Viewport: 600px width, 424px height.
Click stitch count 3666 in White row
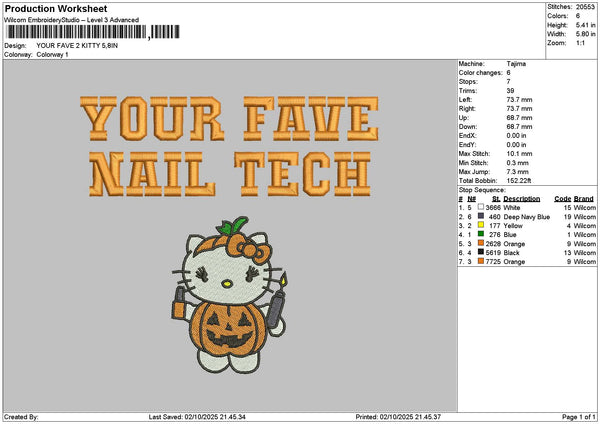click(493, 207)
